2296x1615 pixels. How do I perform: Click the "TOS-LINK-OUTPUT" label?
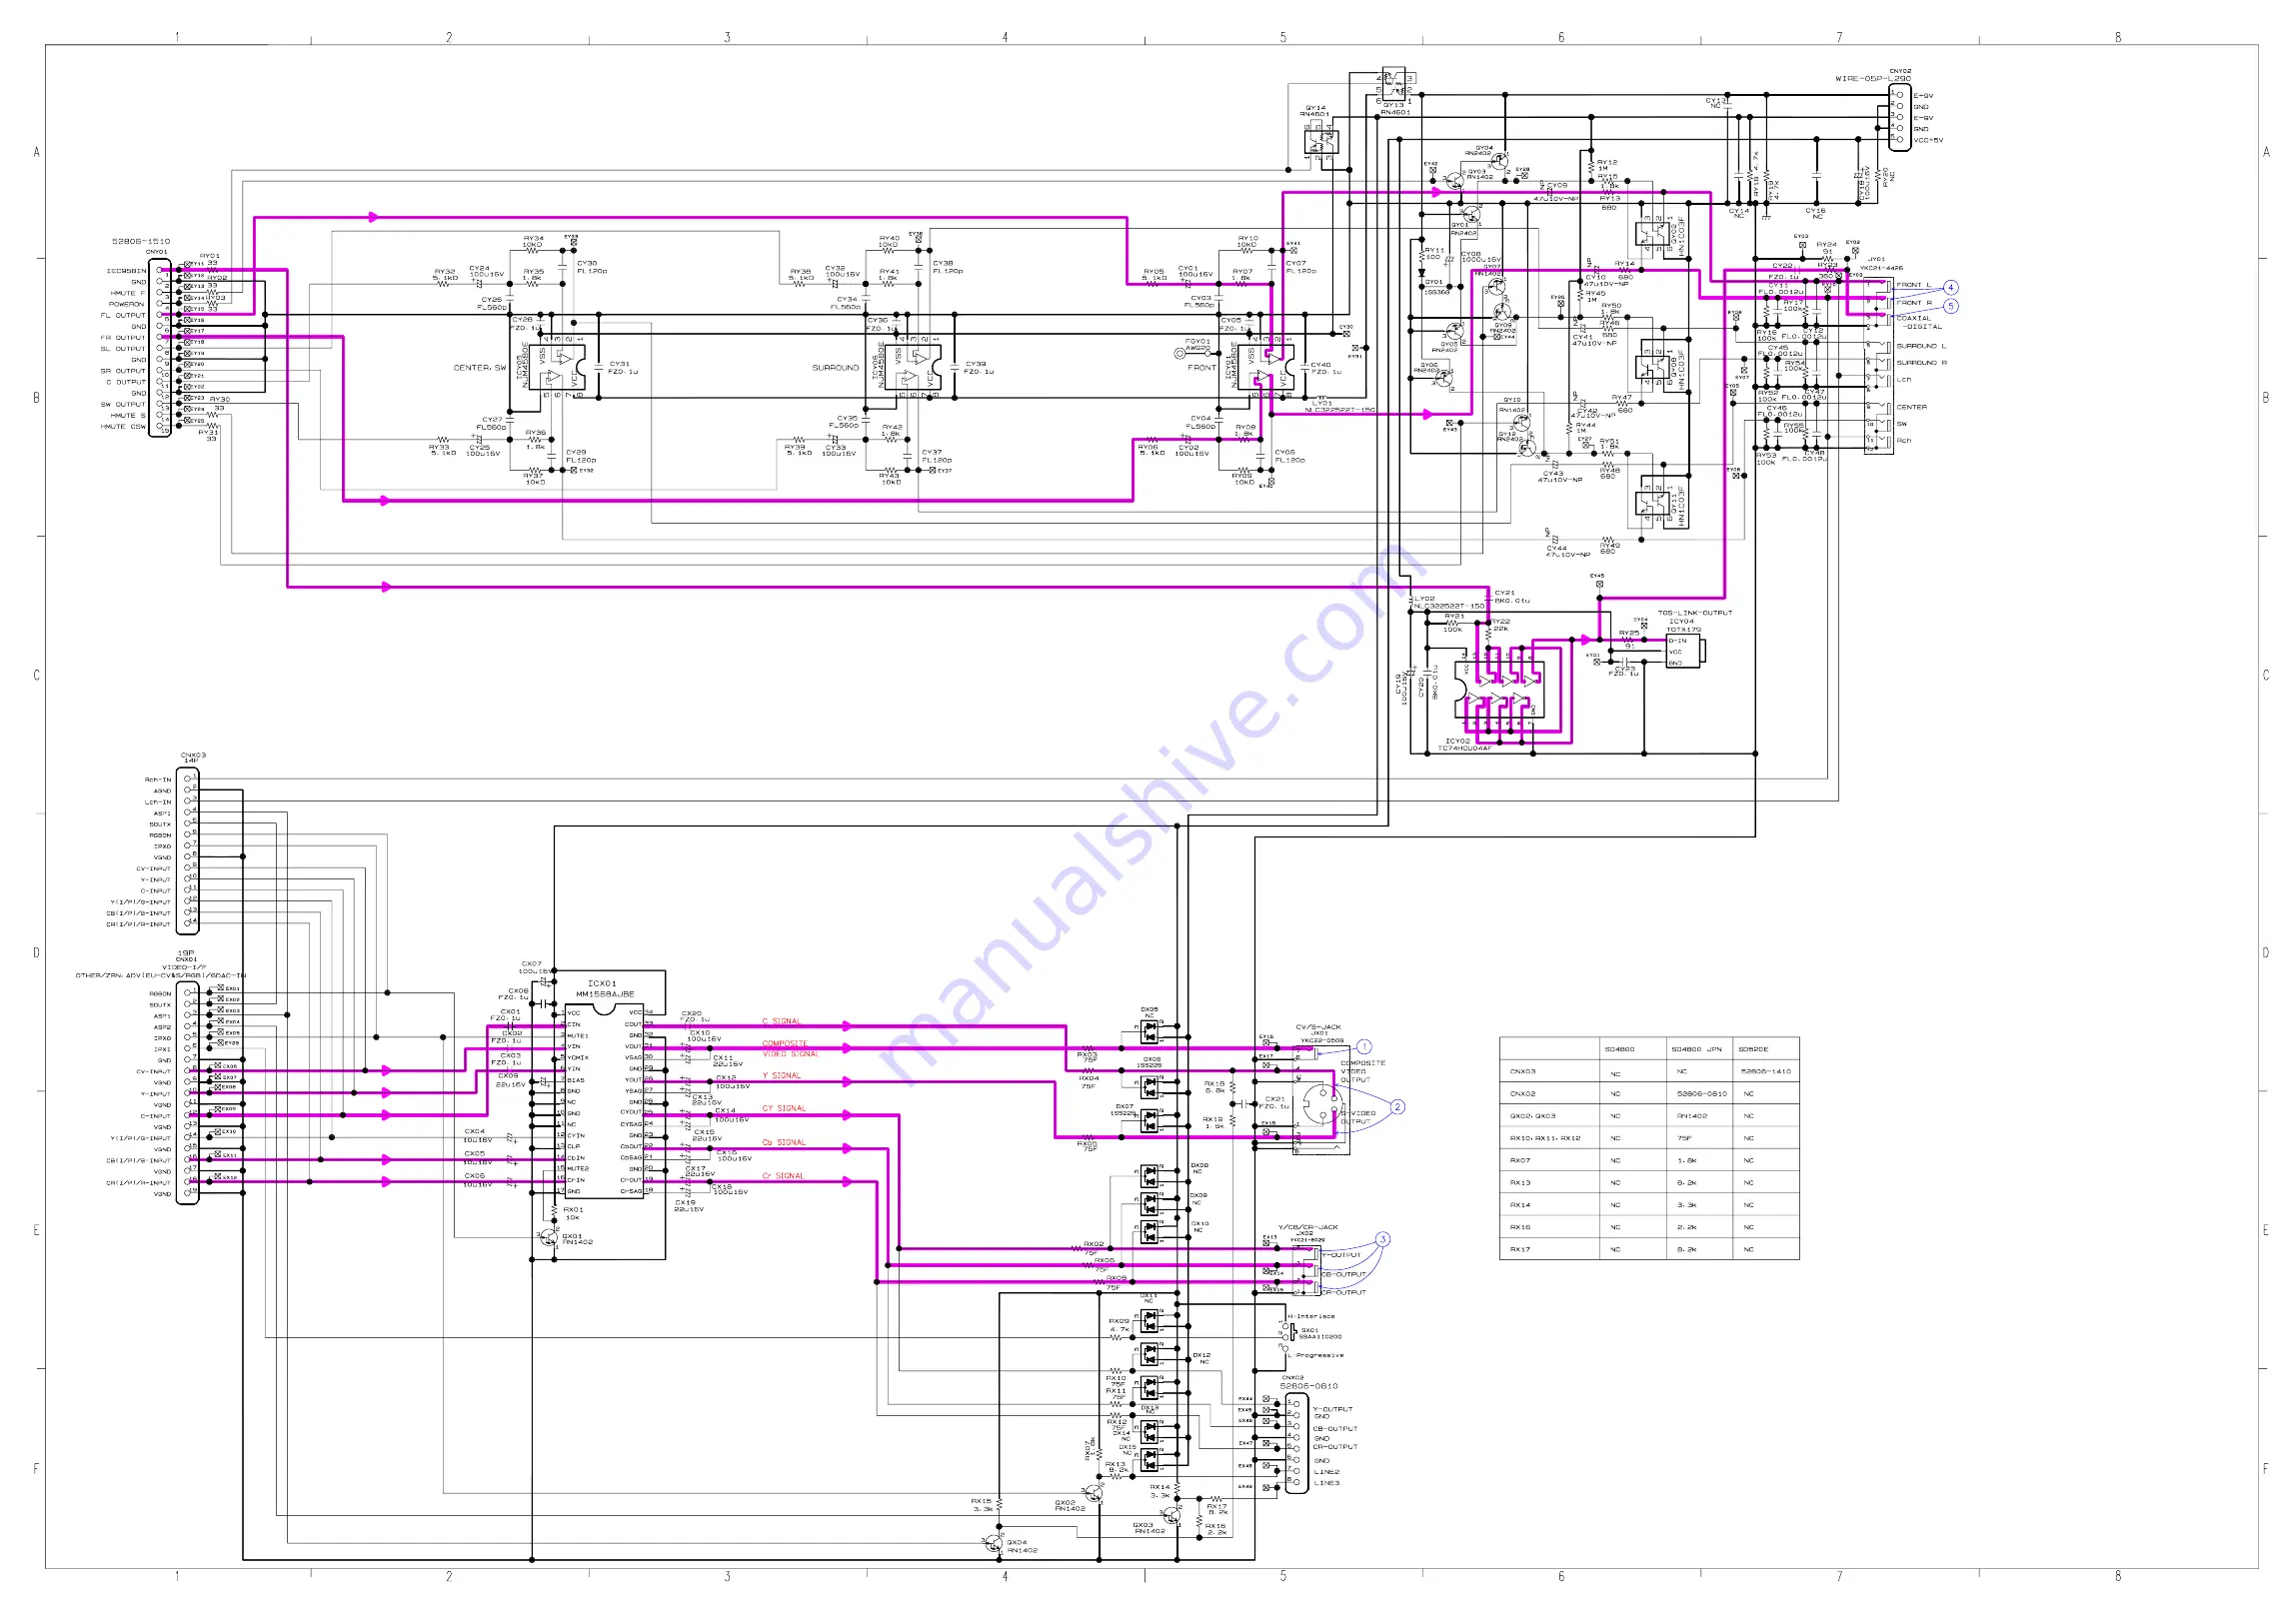pos(1695,612)
